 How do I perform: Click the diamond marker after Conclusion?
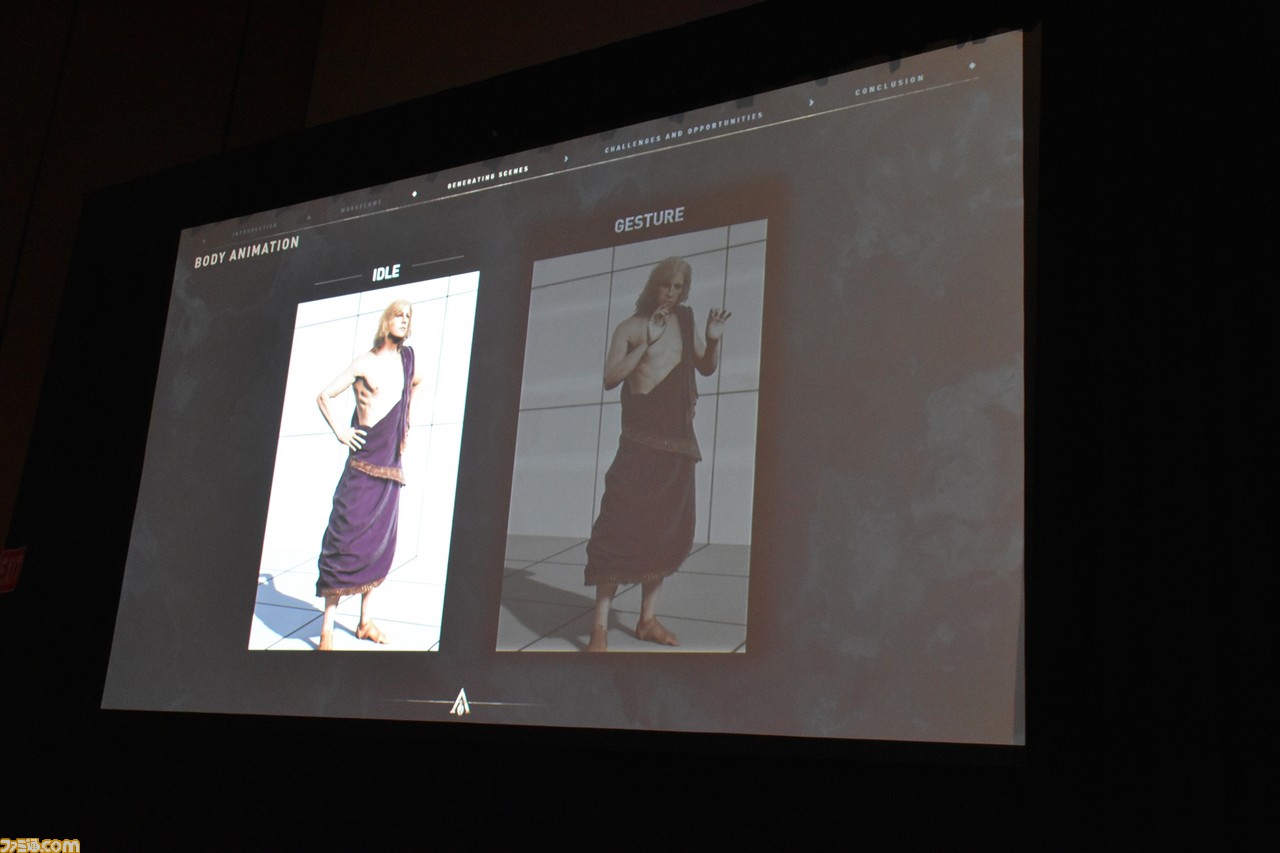pyautogui.click(x=973, y=66)
